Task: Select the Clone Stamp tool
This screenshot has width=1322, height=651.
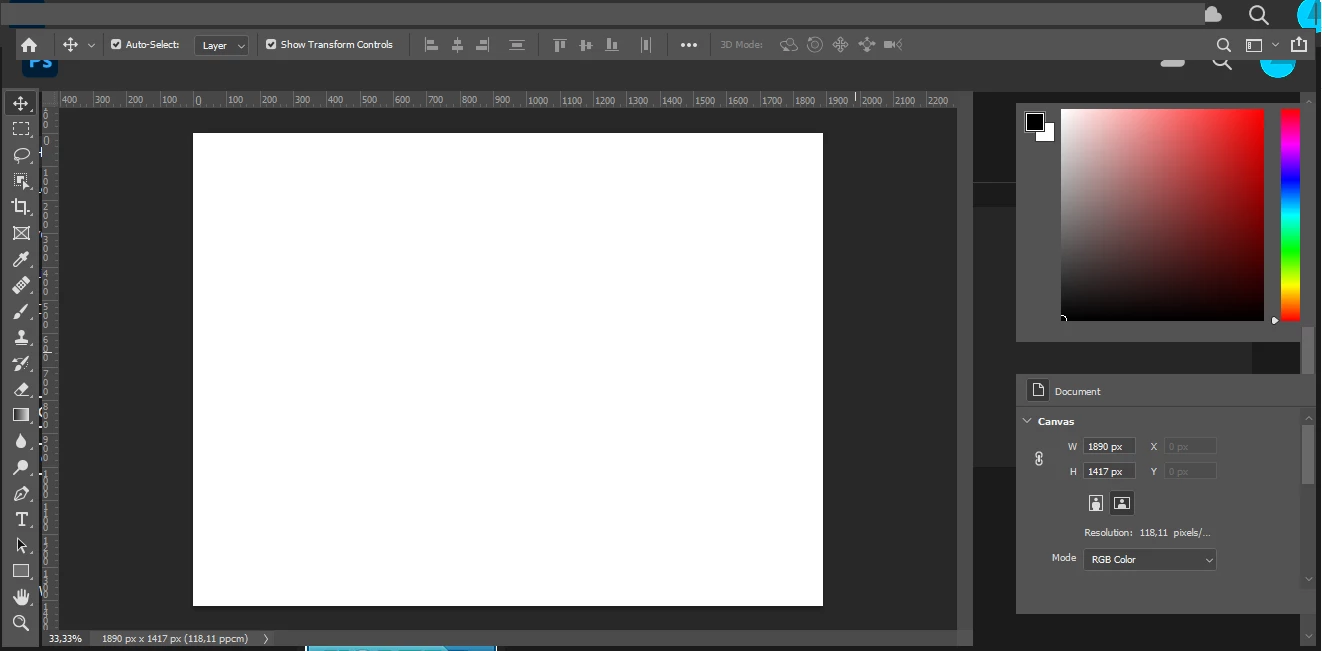Action: point(21,338)
